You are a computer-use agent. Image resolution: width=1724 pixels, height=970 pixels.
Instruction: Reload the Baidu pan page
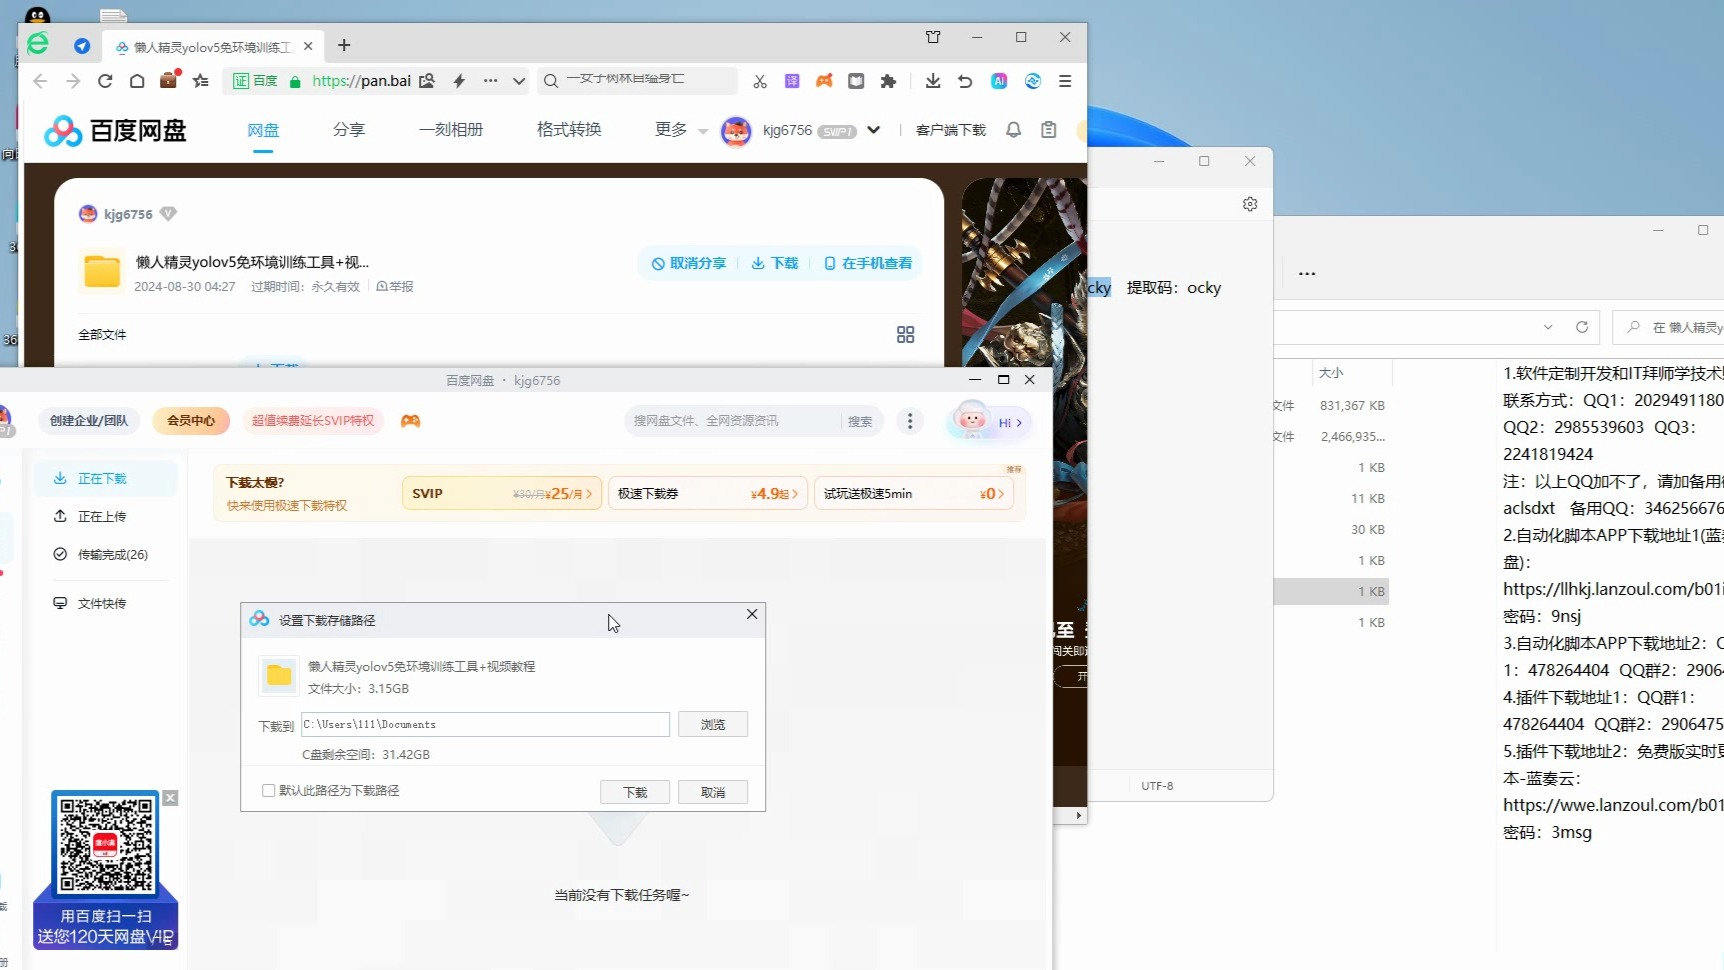point(105,81)
